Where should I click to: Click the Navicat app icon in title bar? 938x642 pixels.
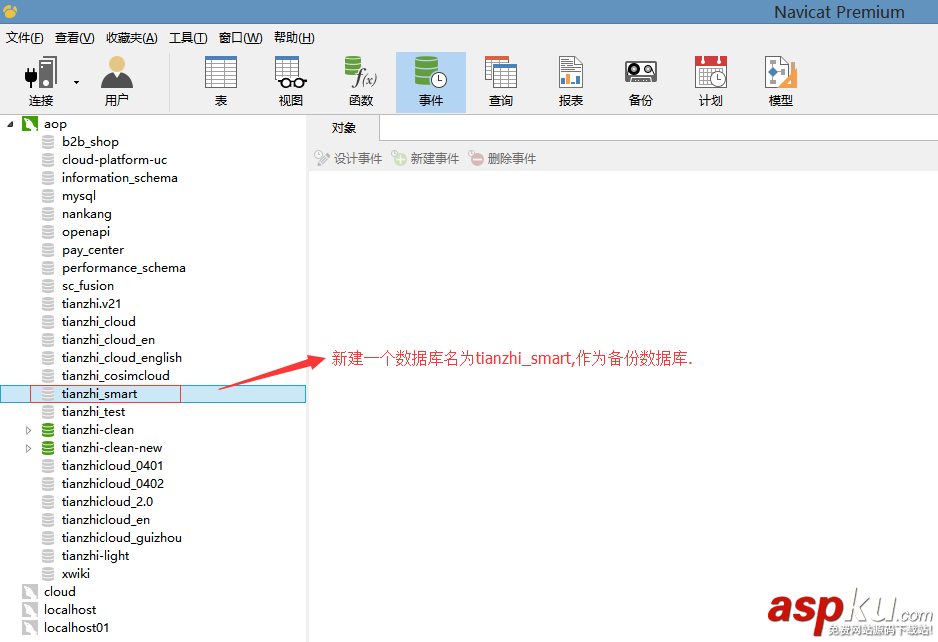point(10,11)
